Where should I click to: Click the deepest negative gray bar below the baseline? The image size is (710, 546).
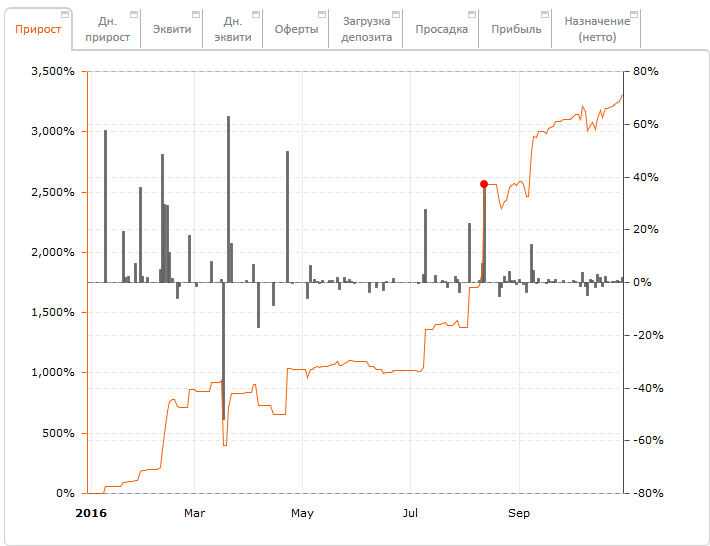223,350
